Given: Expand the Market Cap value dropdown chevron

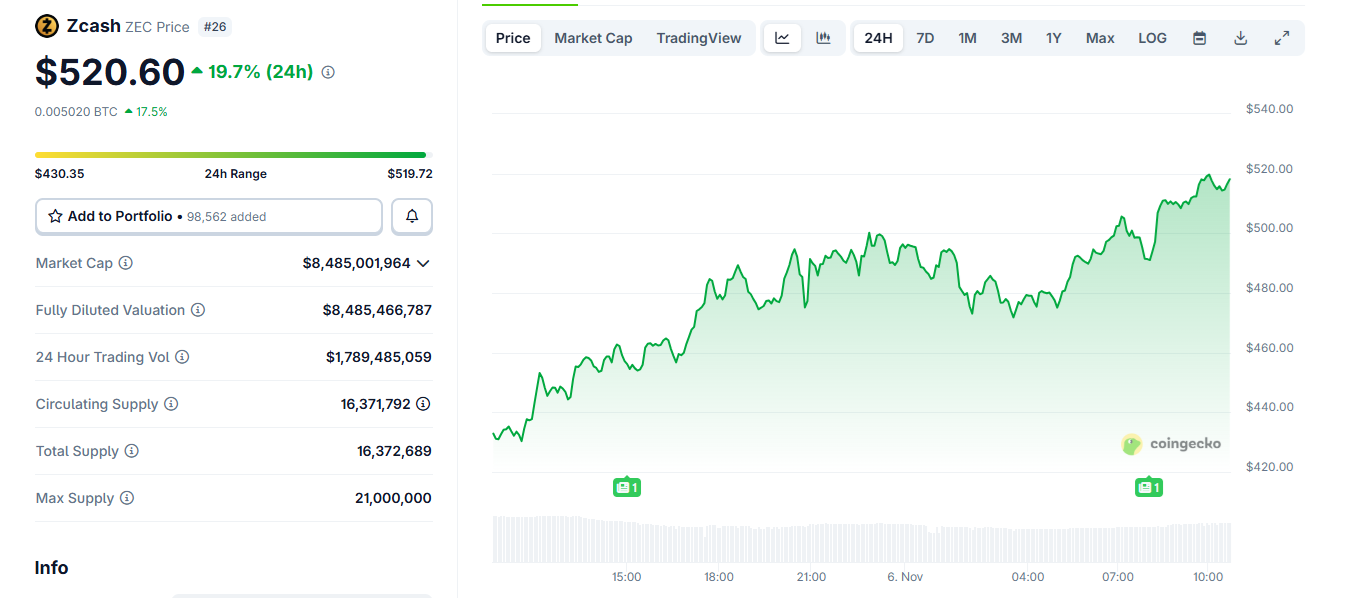Looking at the screenshot, I should pyautogui.click(x=423, y=263).
